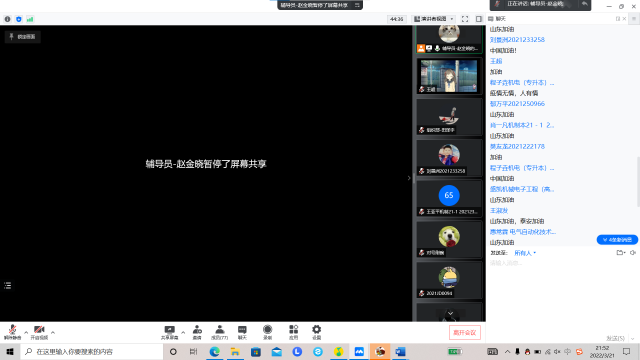Toggle the lock screen pin button

(23, 37)
